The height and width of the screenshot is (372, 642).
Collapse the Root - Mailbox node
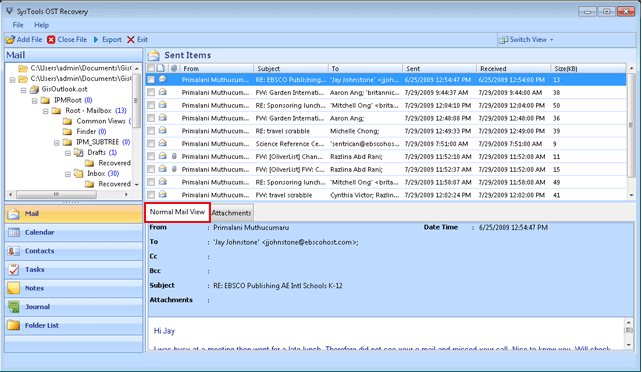pos(46,111)
